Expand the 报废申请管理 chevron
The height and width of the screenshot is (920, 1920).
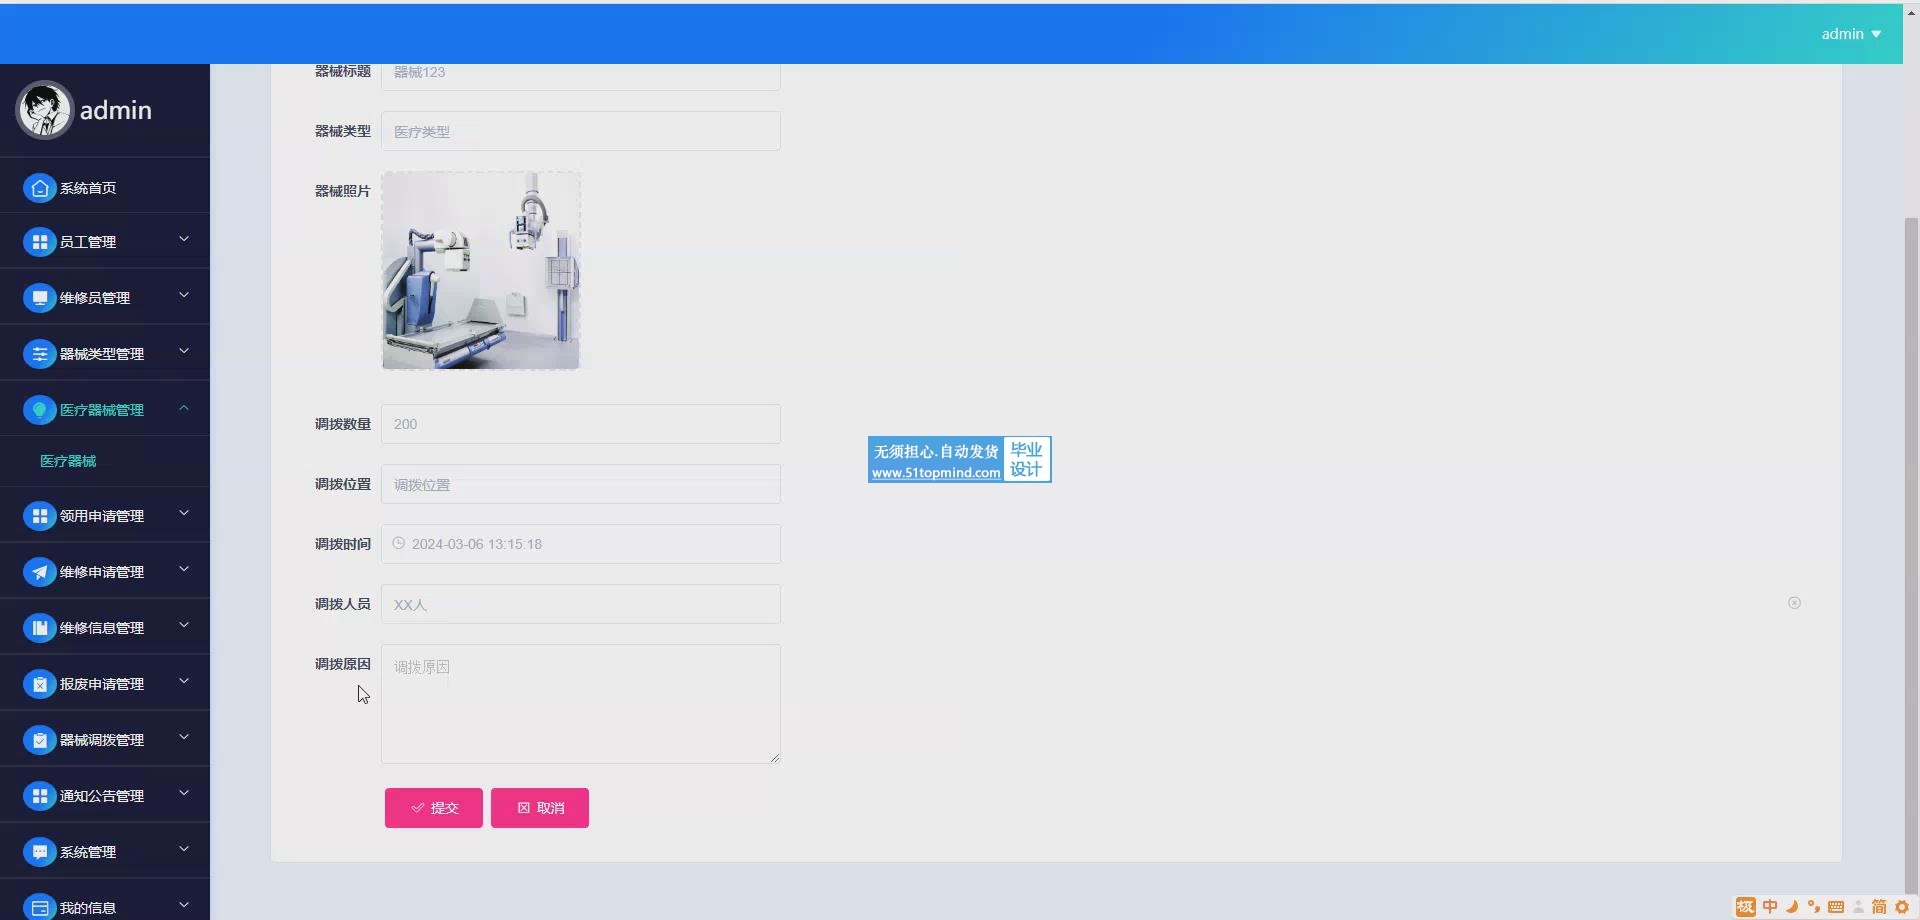(184, 681)
